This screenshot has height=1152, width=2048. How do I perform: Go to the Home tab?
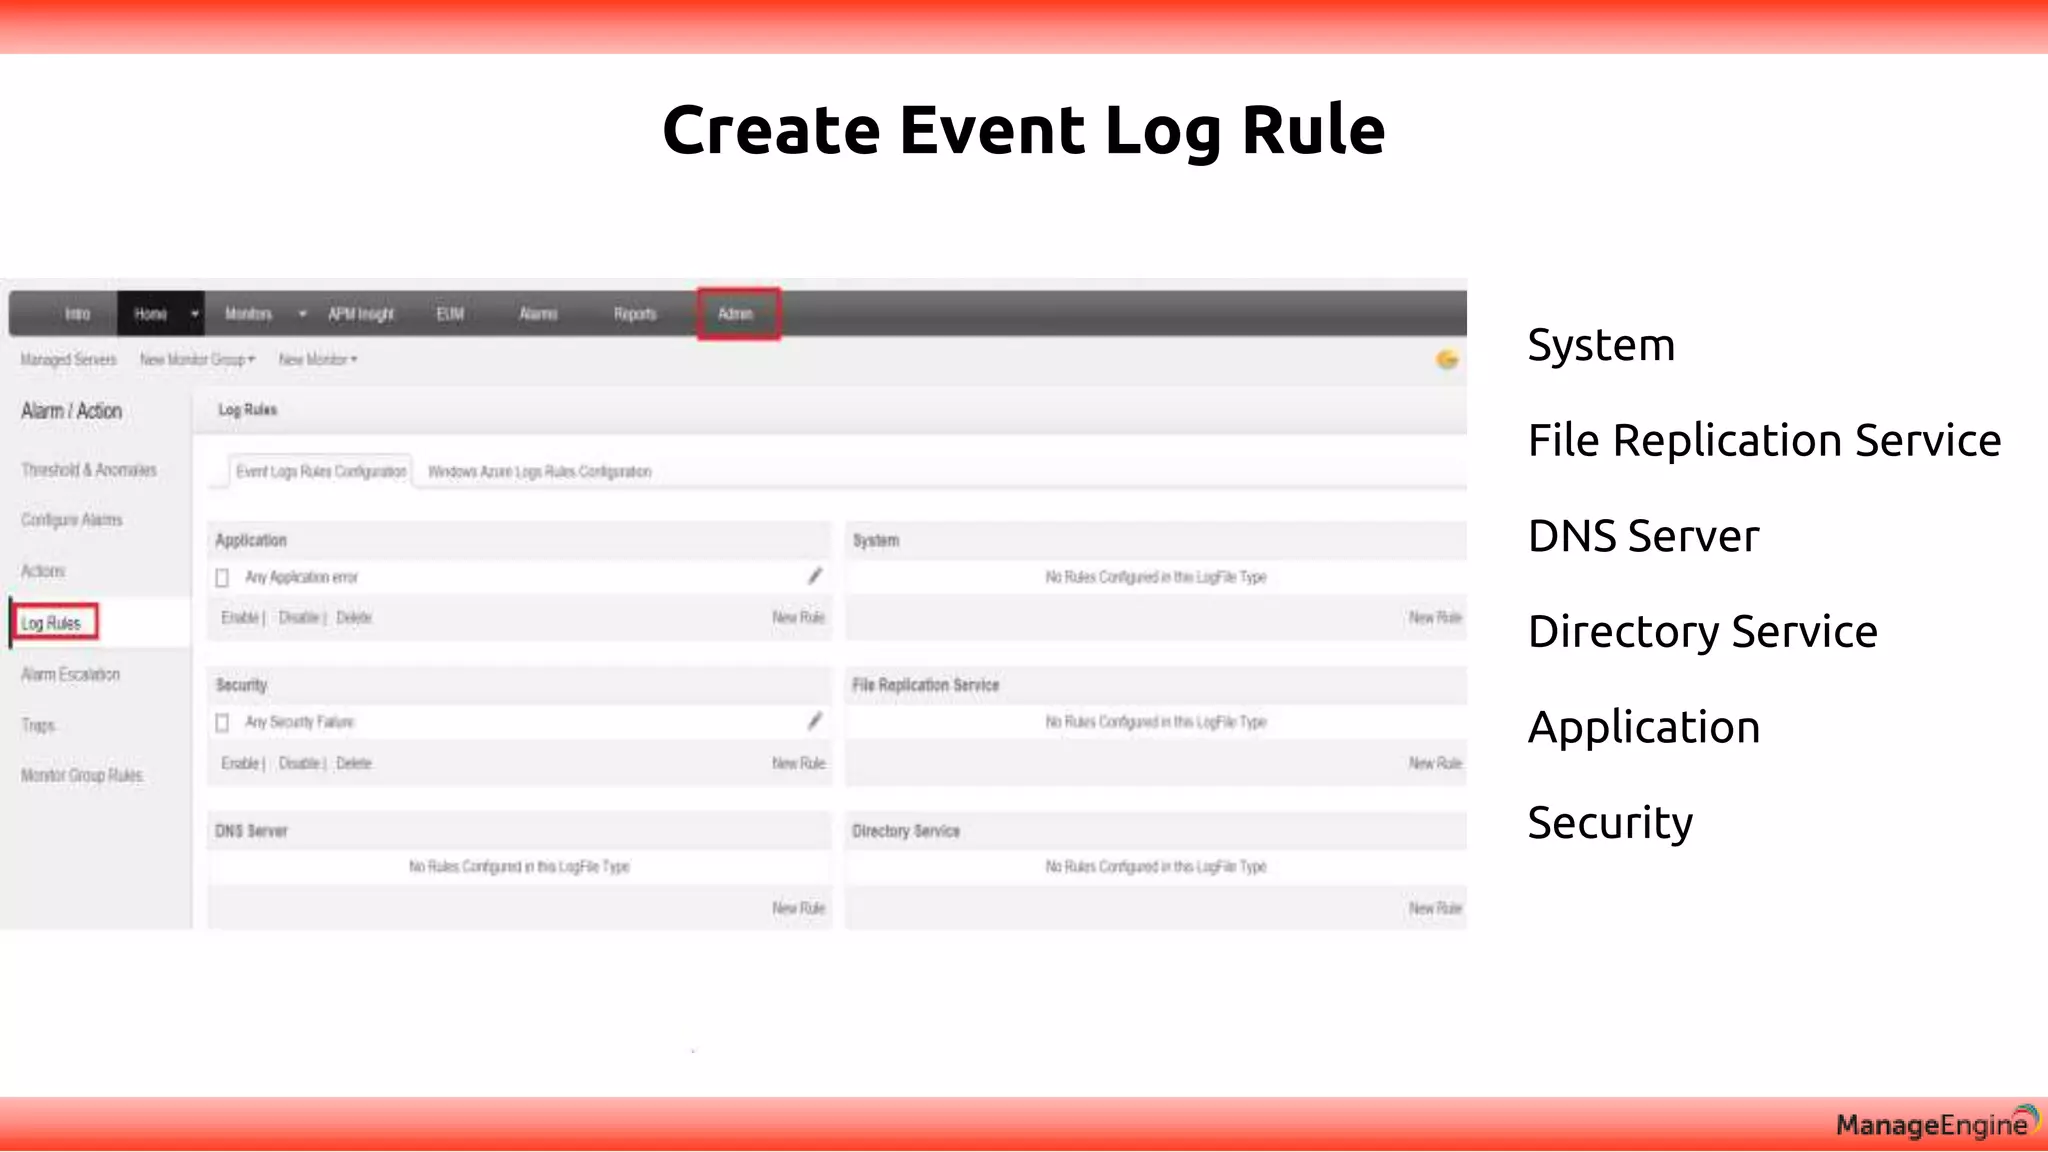coord(151,314)
